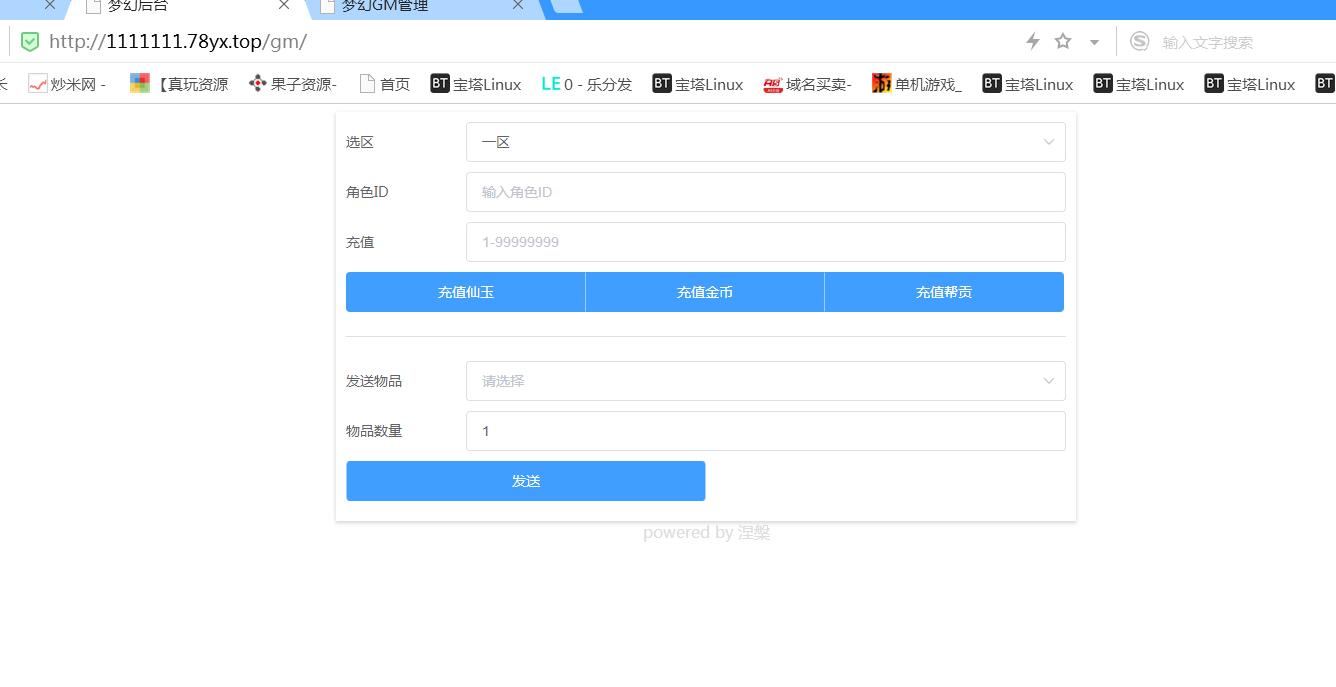Screen dimensions: 1336x687
Task: Click the 充值金币 button
Action: pos(704,292)
